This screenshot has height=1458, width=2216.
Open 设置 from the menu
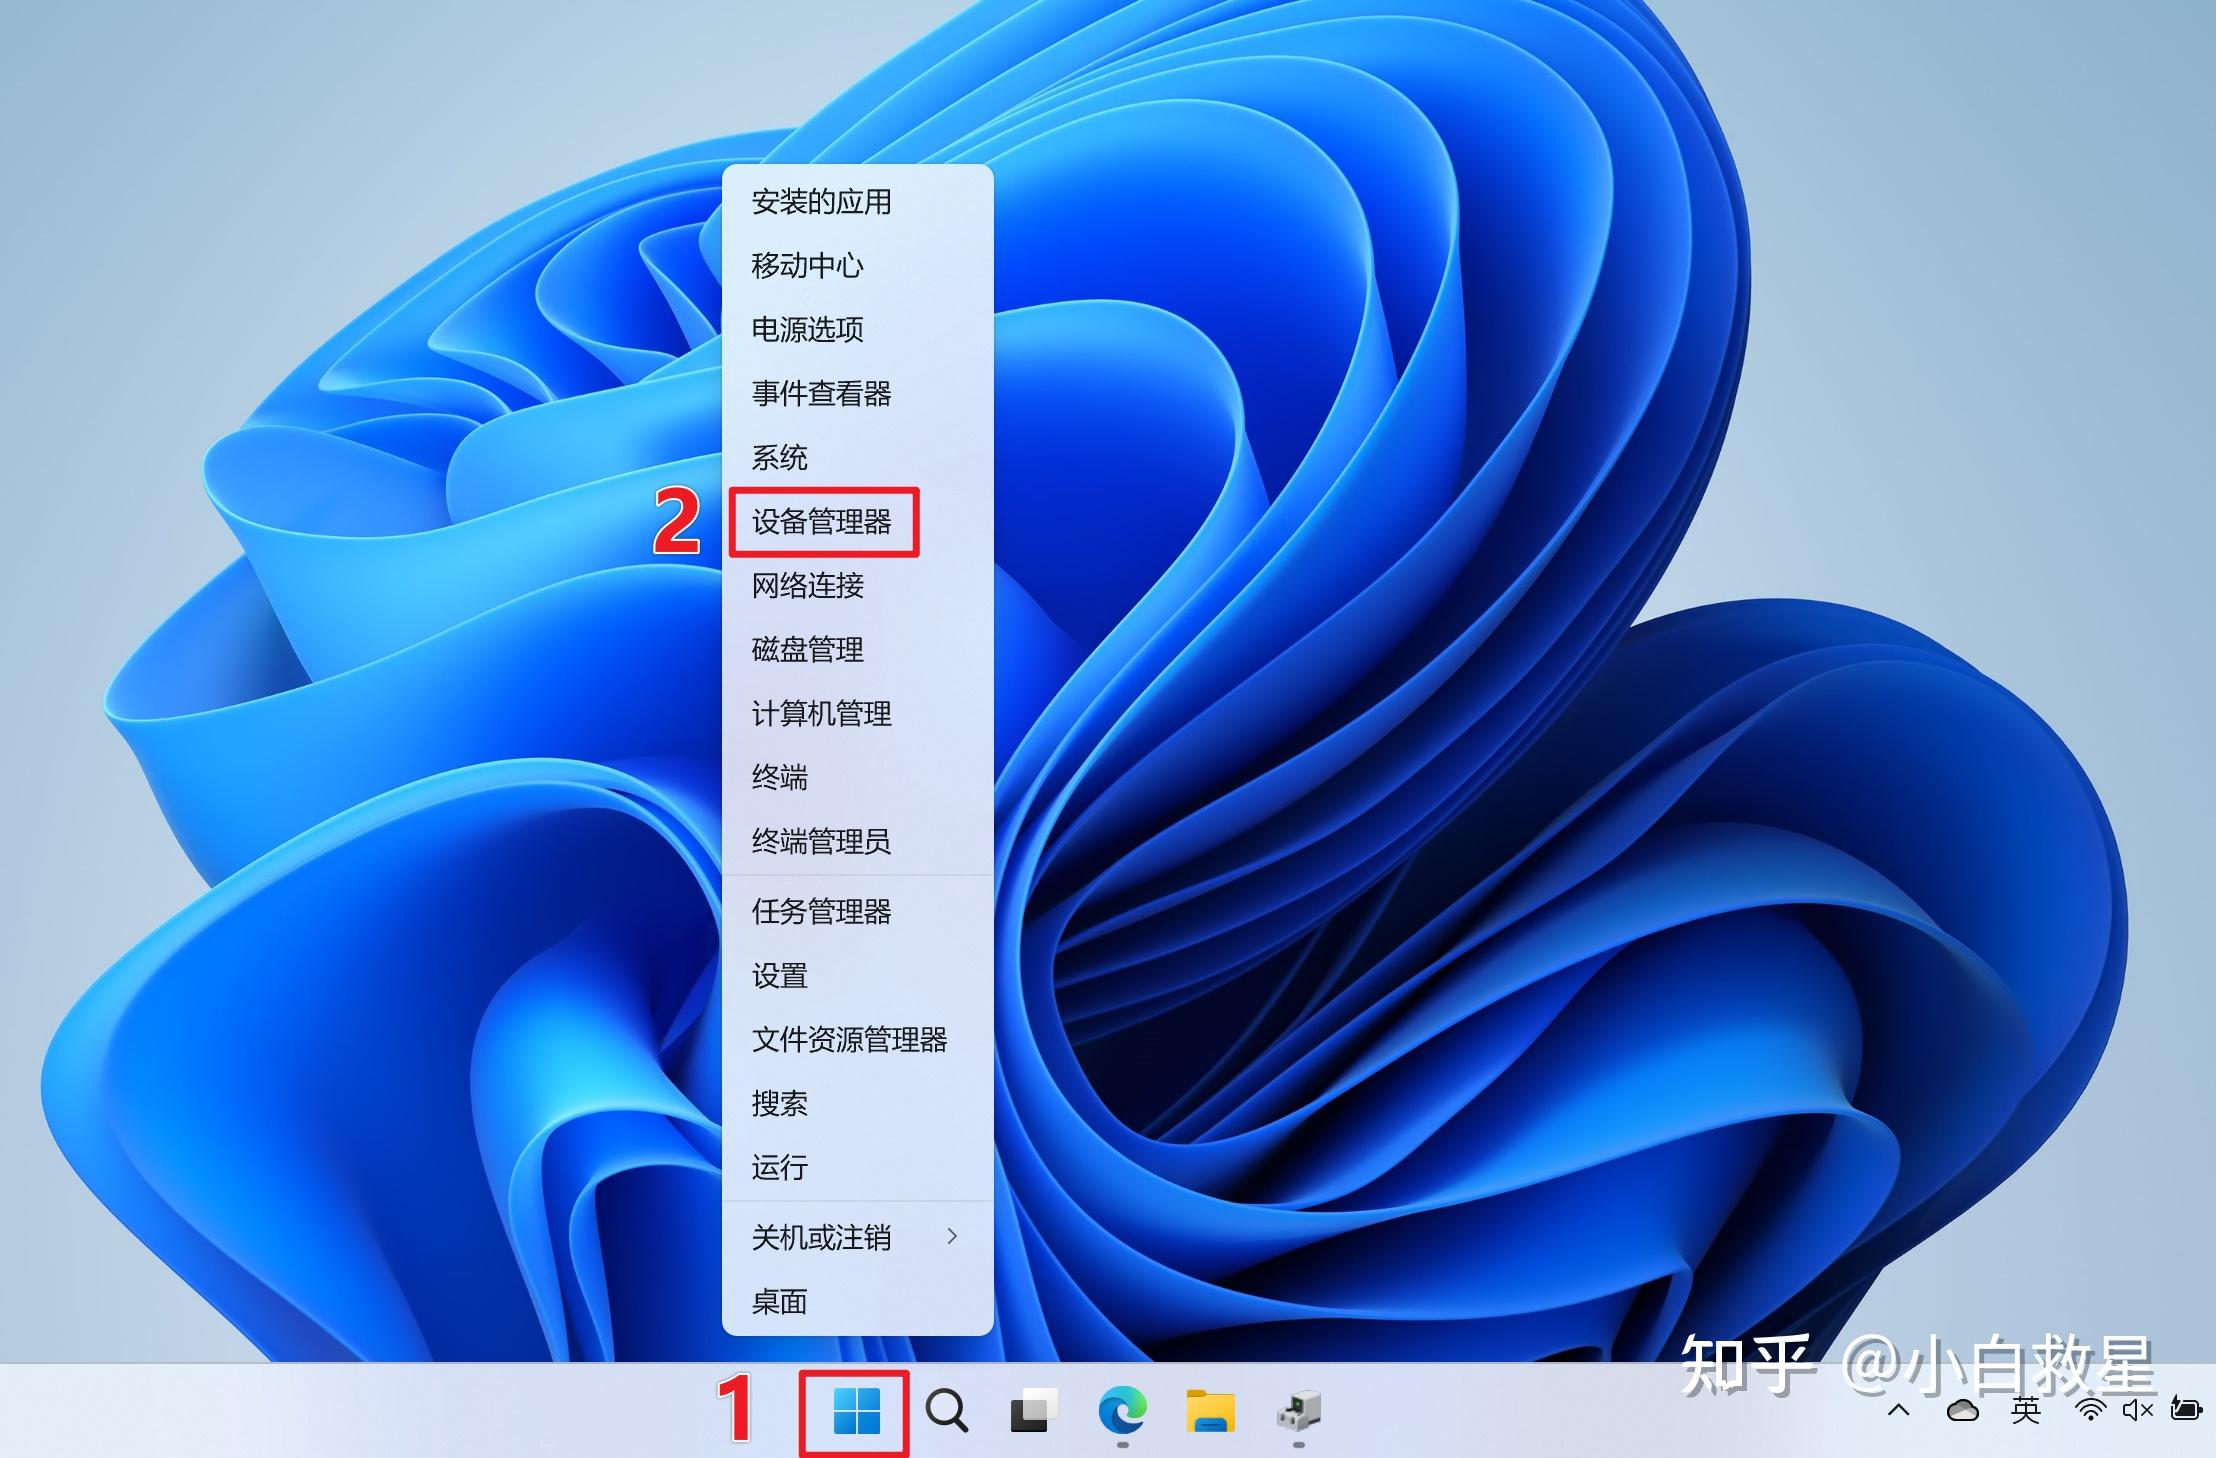click(778, 976)
